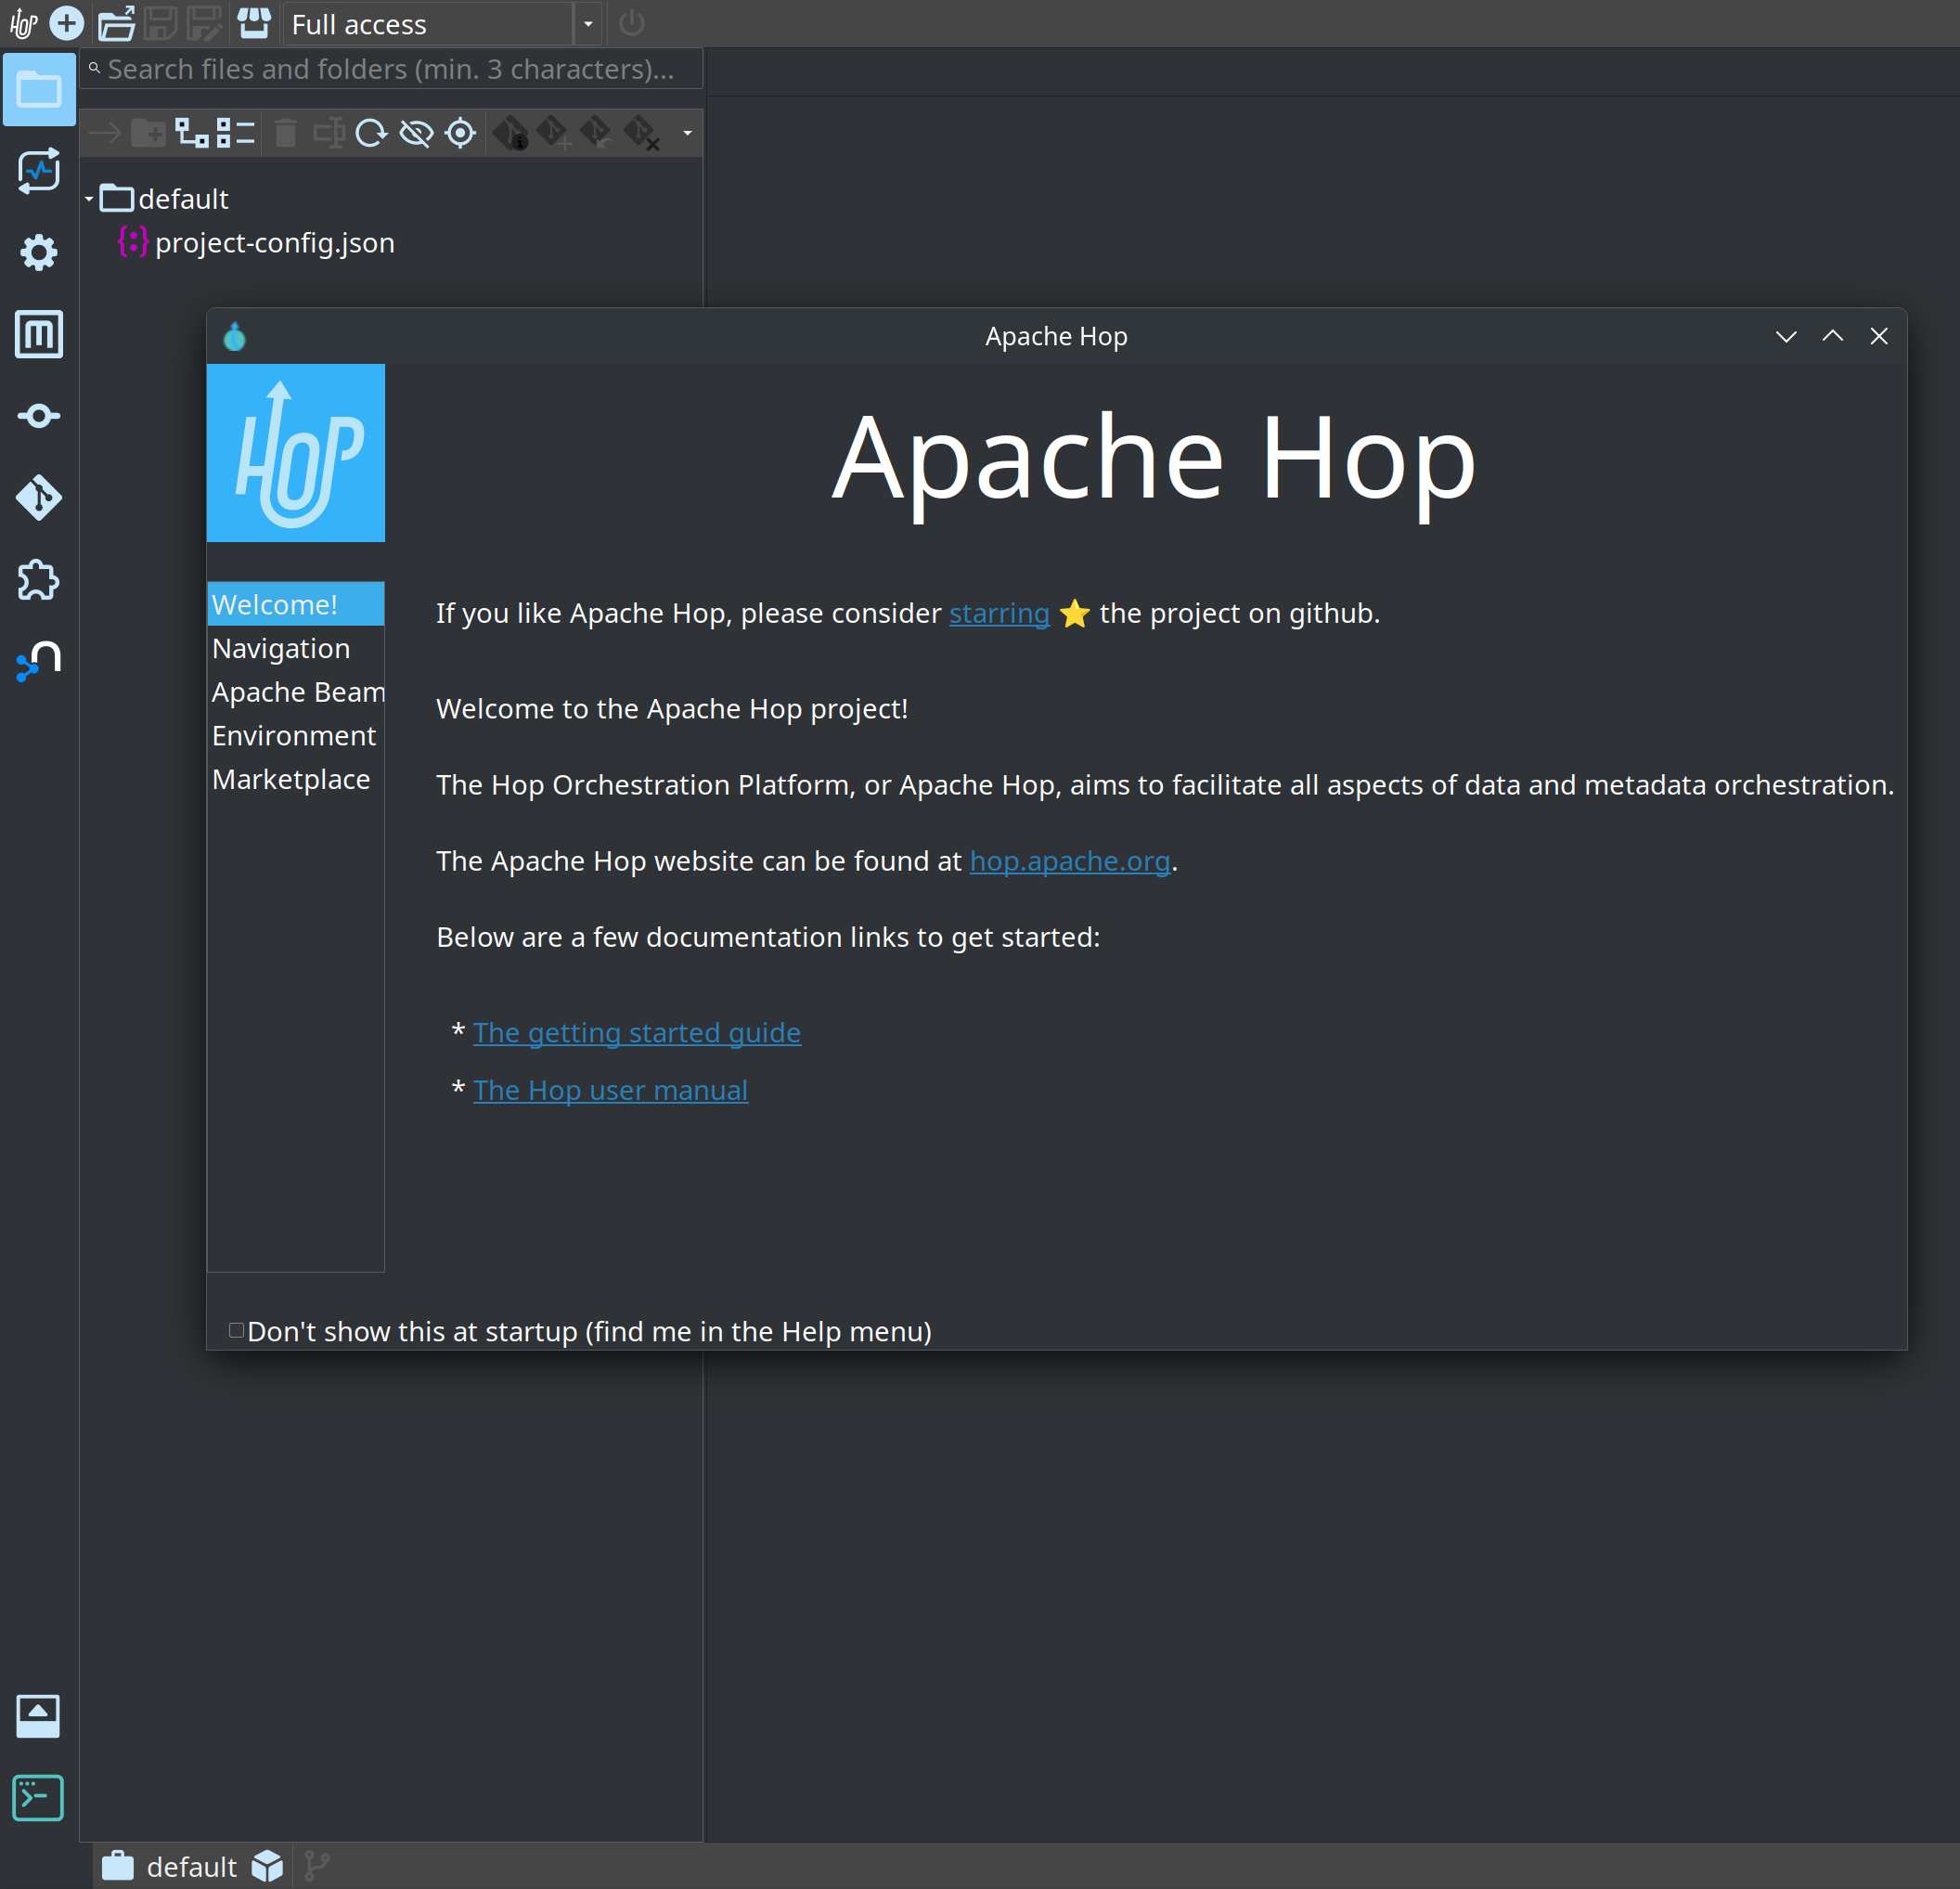Viewport: 1960px width, 1889px height.
Task: Open the Environment topic
Action: pyautogui.click(x=296, y=735)
